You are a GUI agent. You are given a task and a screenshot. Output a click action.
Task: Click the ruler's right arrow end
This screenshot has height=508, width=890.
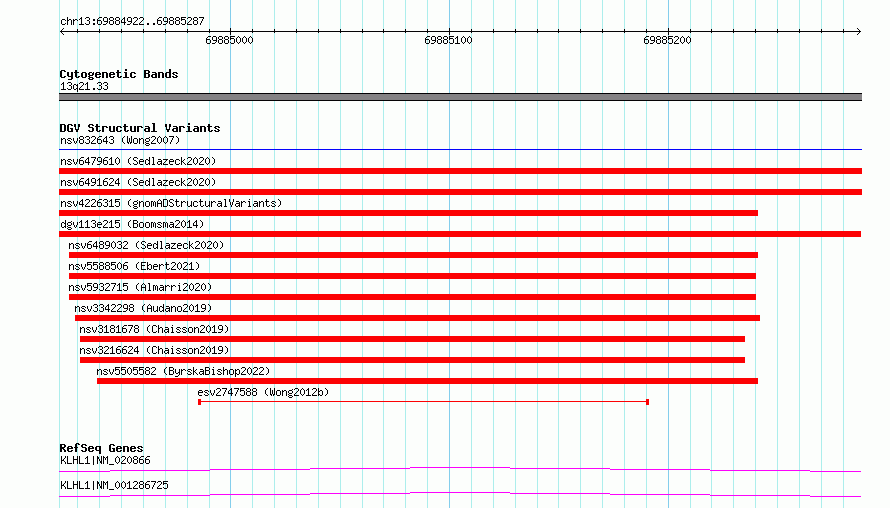[859, 32]
